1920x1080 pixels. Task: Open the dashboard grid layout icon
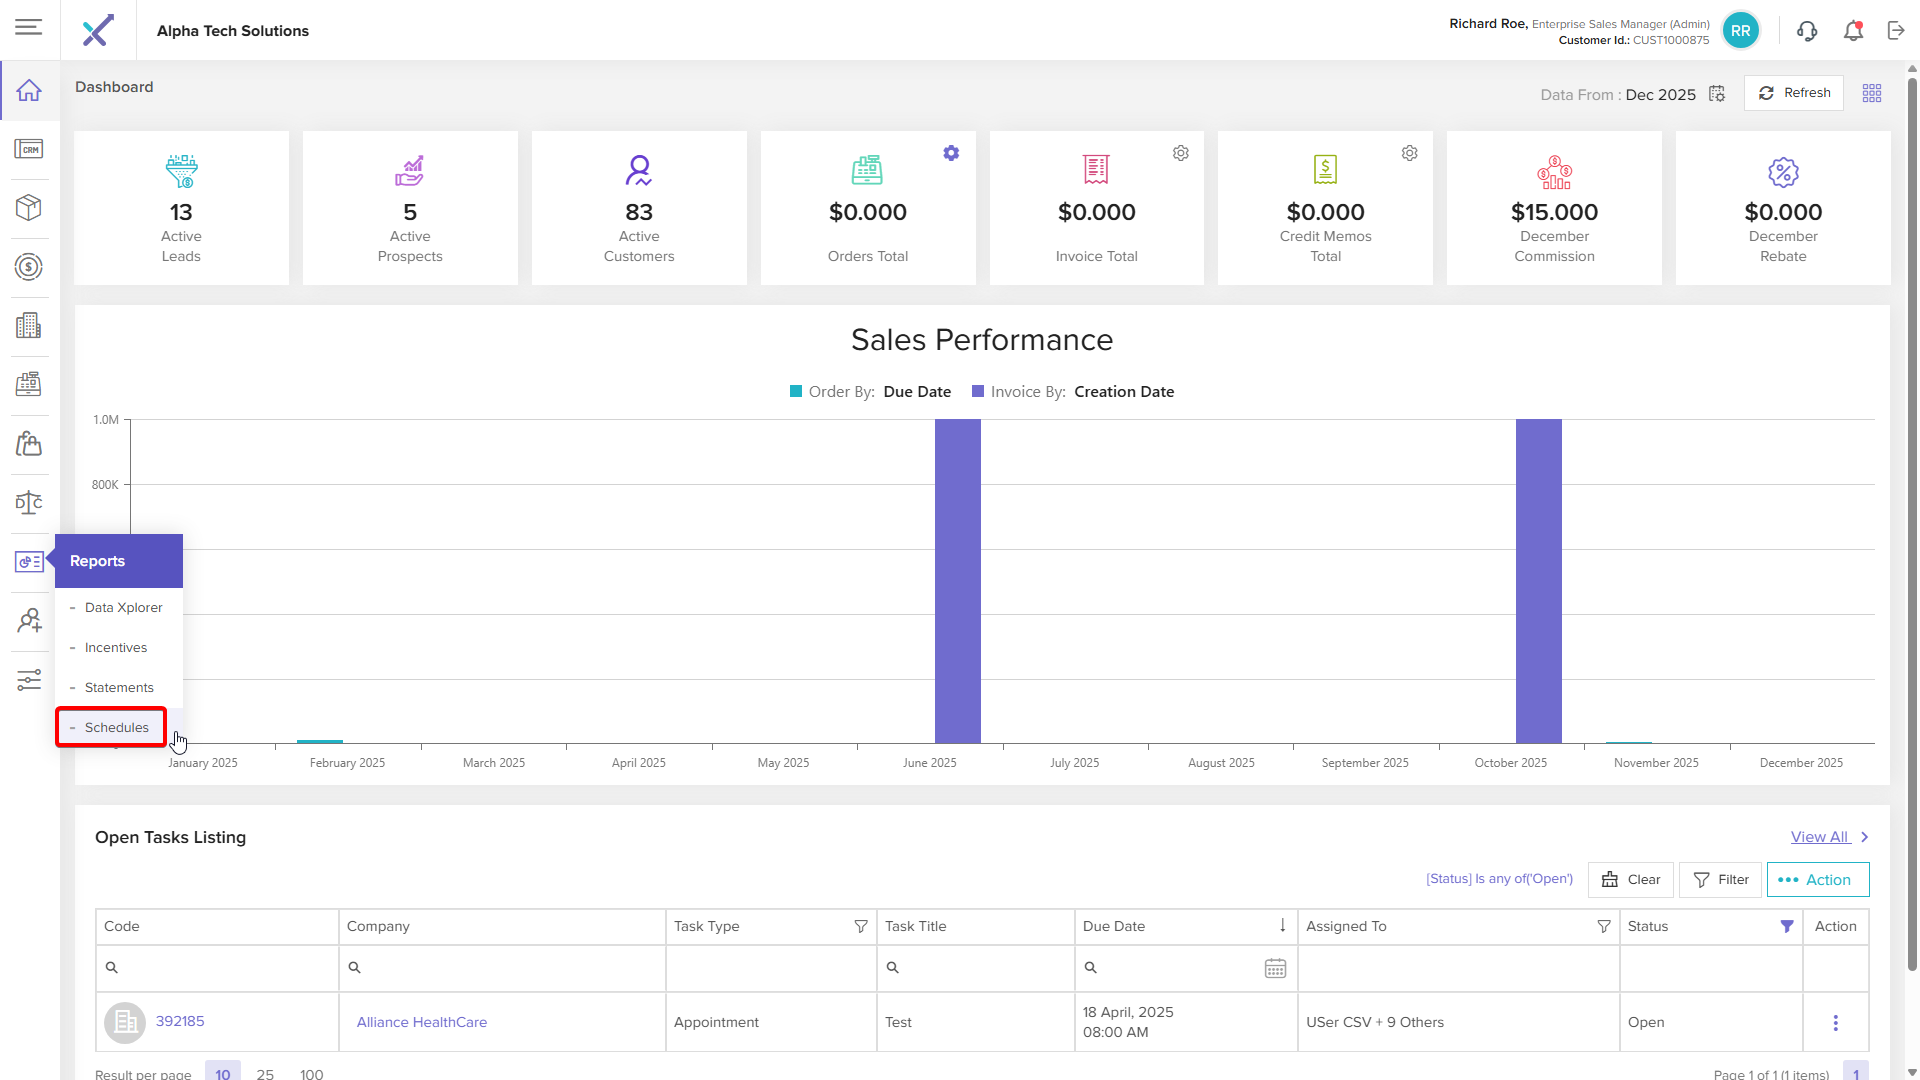(x=1872, y=93)
